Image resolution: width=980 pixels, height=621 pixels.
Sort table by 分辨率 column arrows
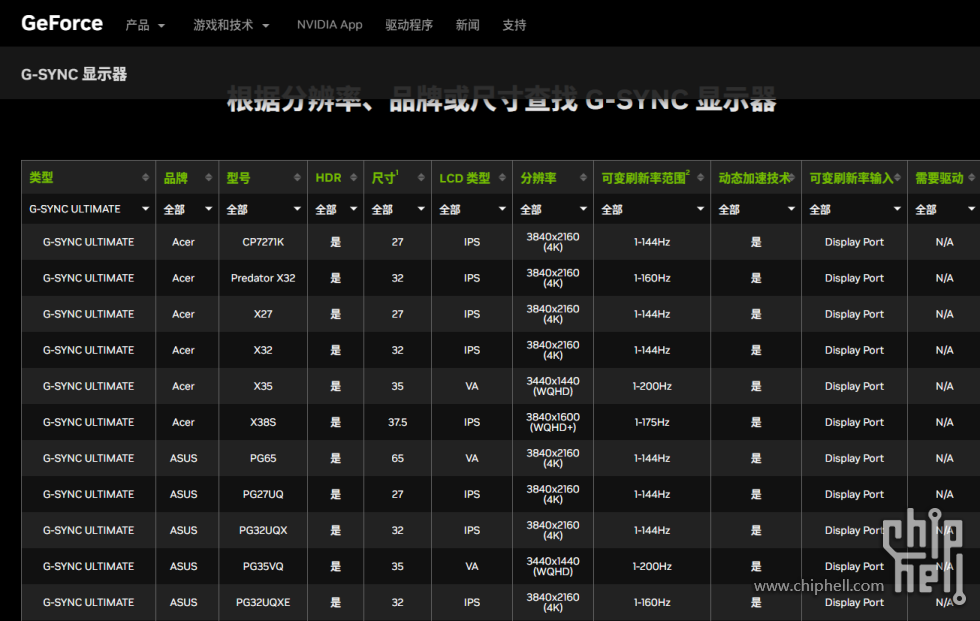pos(584,177)
